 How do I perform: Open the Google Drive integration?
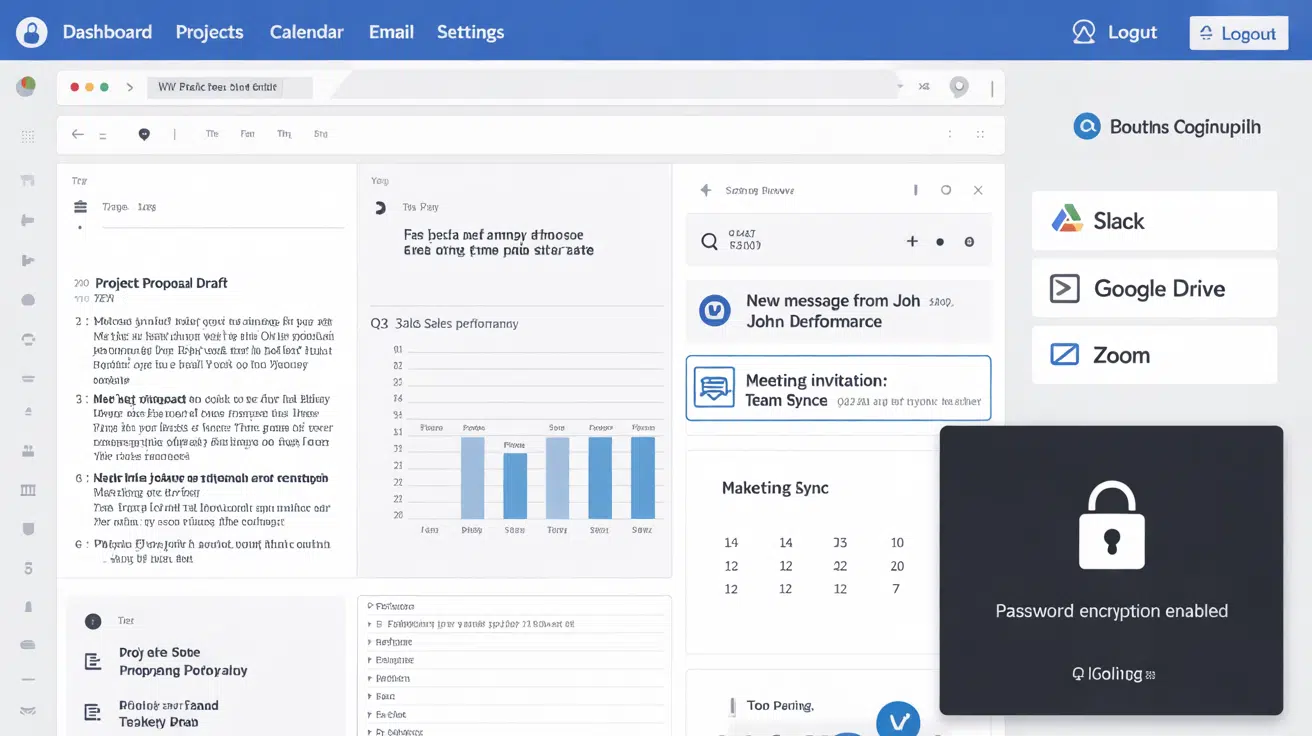coord(1153,288)
